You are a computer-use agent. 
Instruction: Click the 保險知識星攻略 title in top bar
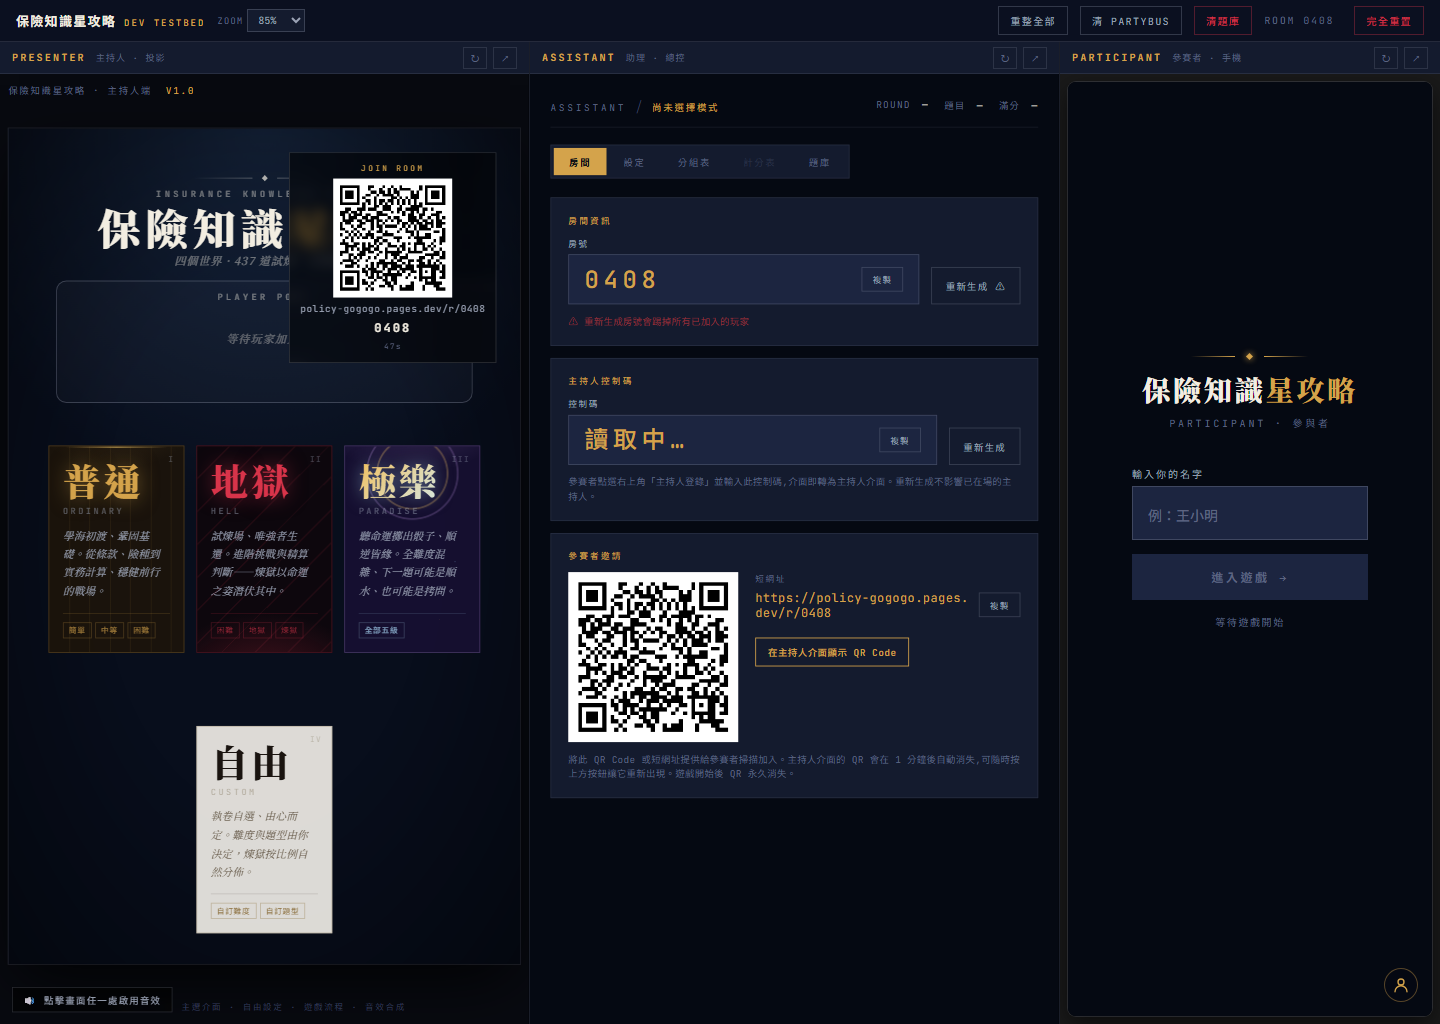point(66,21)
